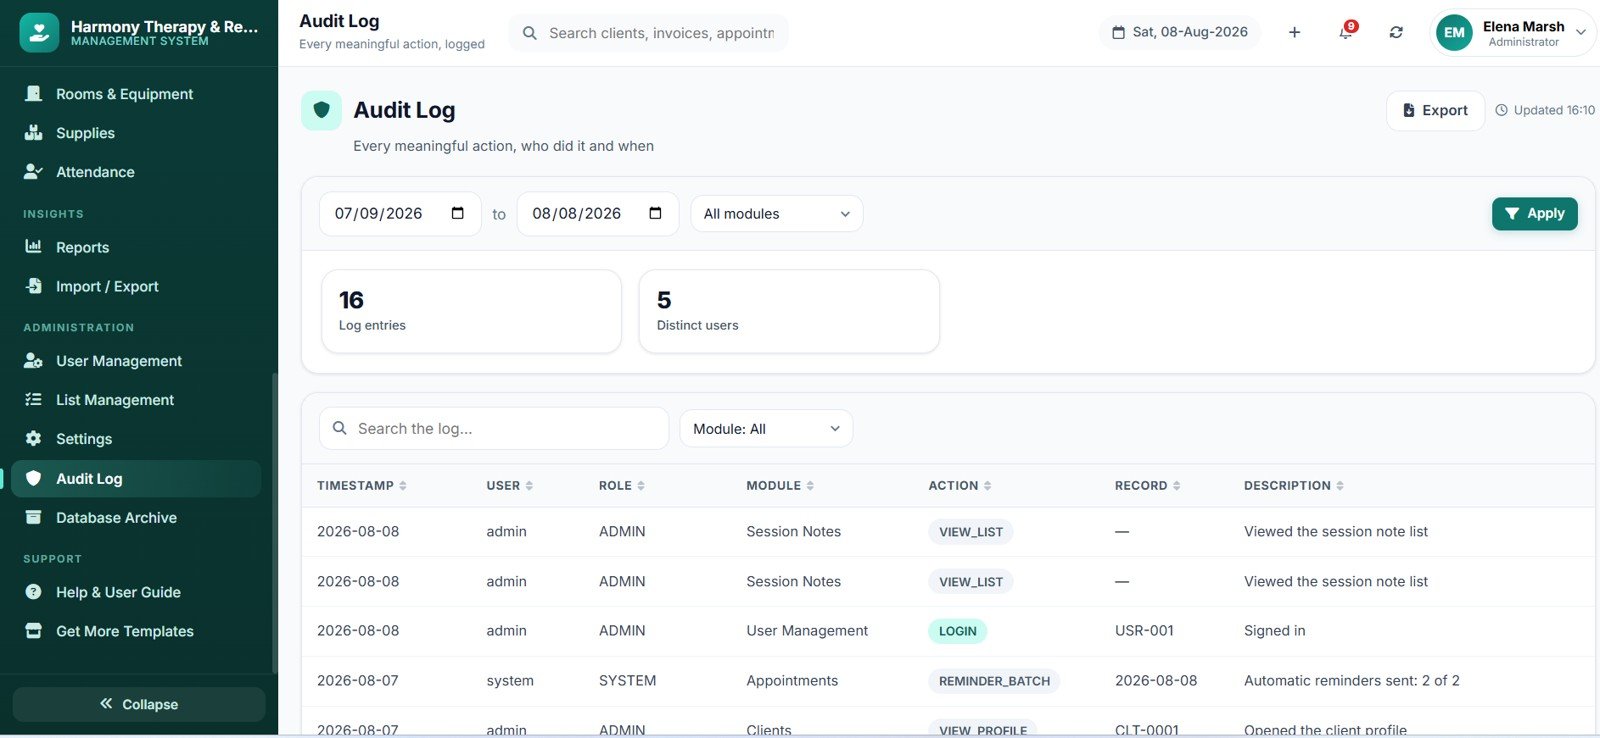Viewport: 1600px width, 738px height.
Task: Click the 5 Distinct users card
Action: tap(789, 311)
